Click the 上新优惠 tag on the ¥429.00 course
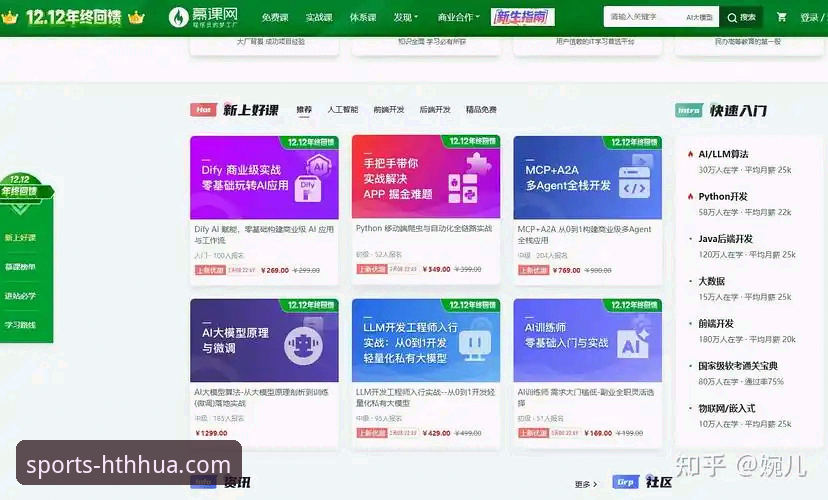 point(371,433)
